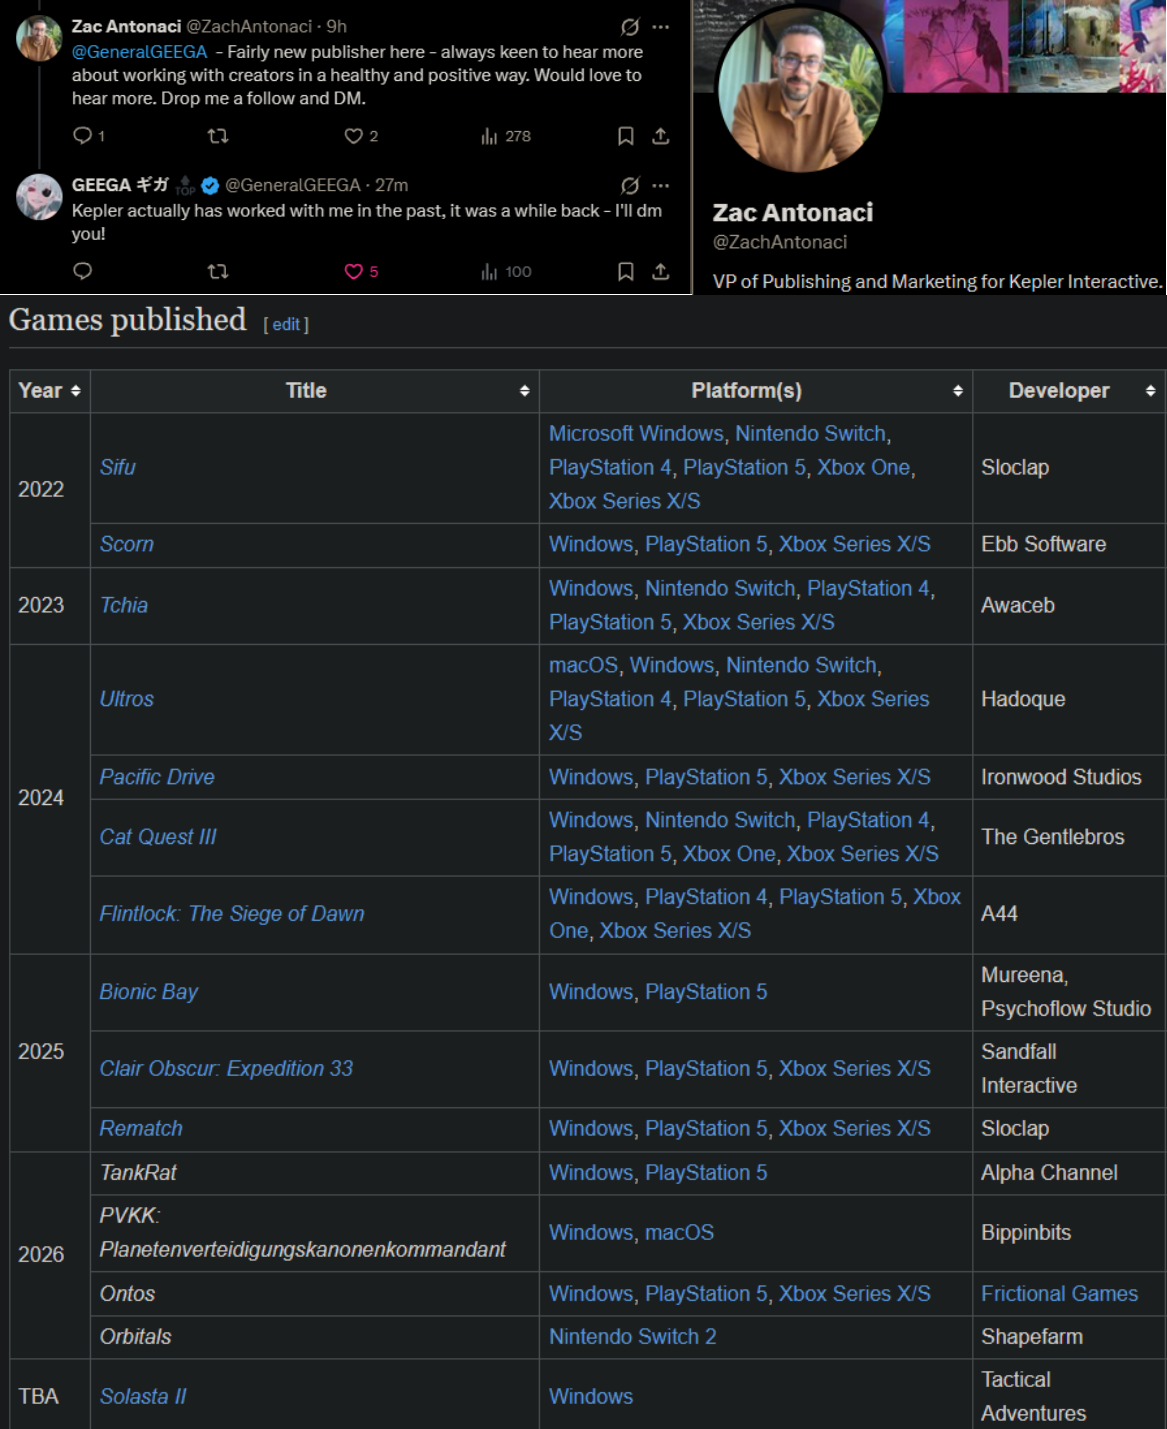The height and width of the screenshot is (1429, 1167).
Task: Like Zac Antonaci's tweet
Action: [x=353, y=136]
